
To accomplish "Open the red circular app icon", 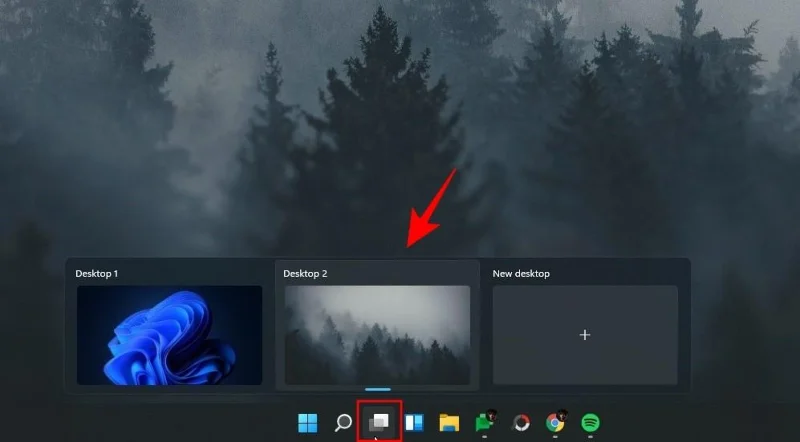I will click(x=520, y=423).
